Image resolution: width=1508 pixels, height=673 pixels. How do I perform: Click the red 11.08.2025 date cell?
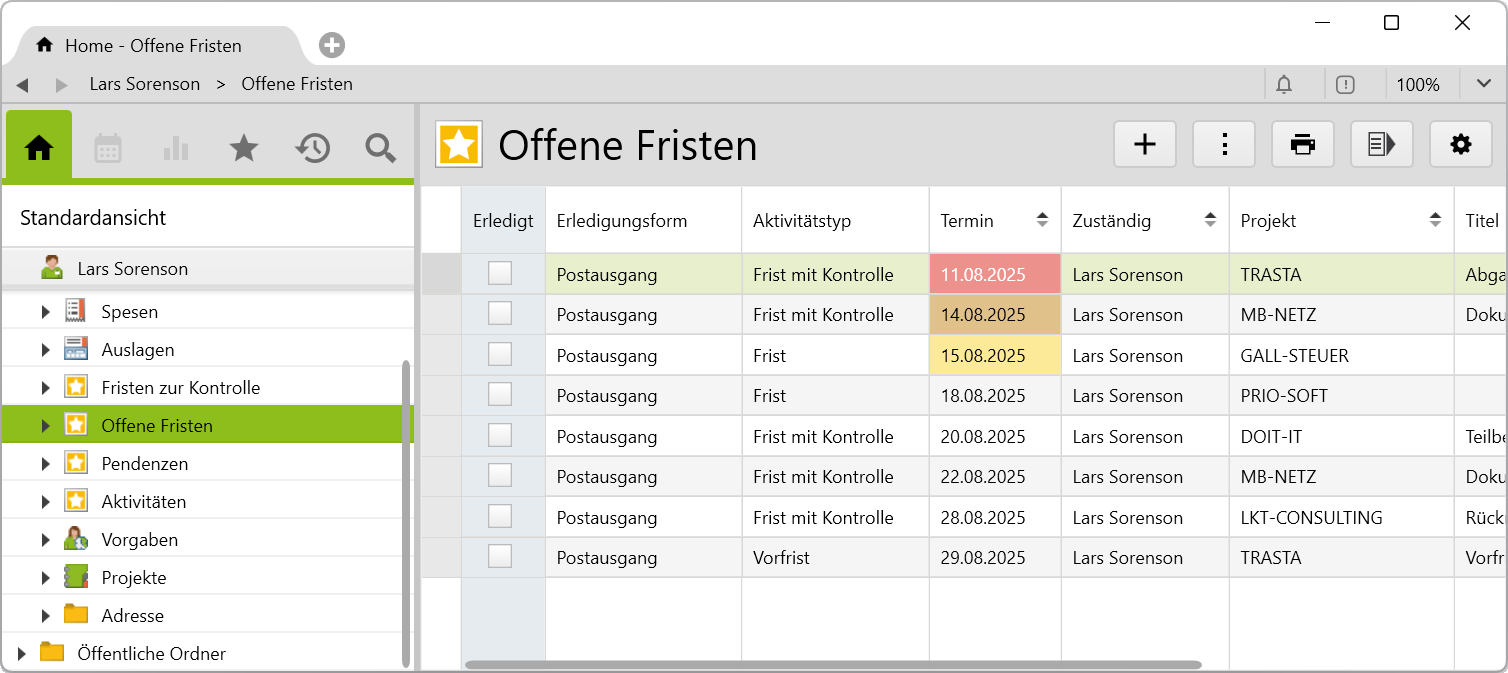995,274
